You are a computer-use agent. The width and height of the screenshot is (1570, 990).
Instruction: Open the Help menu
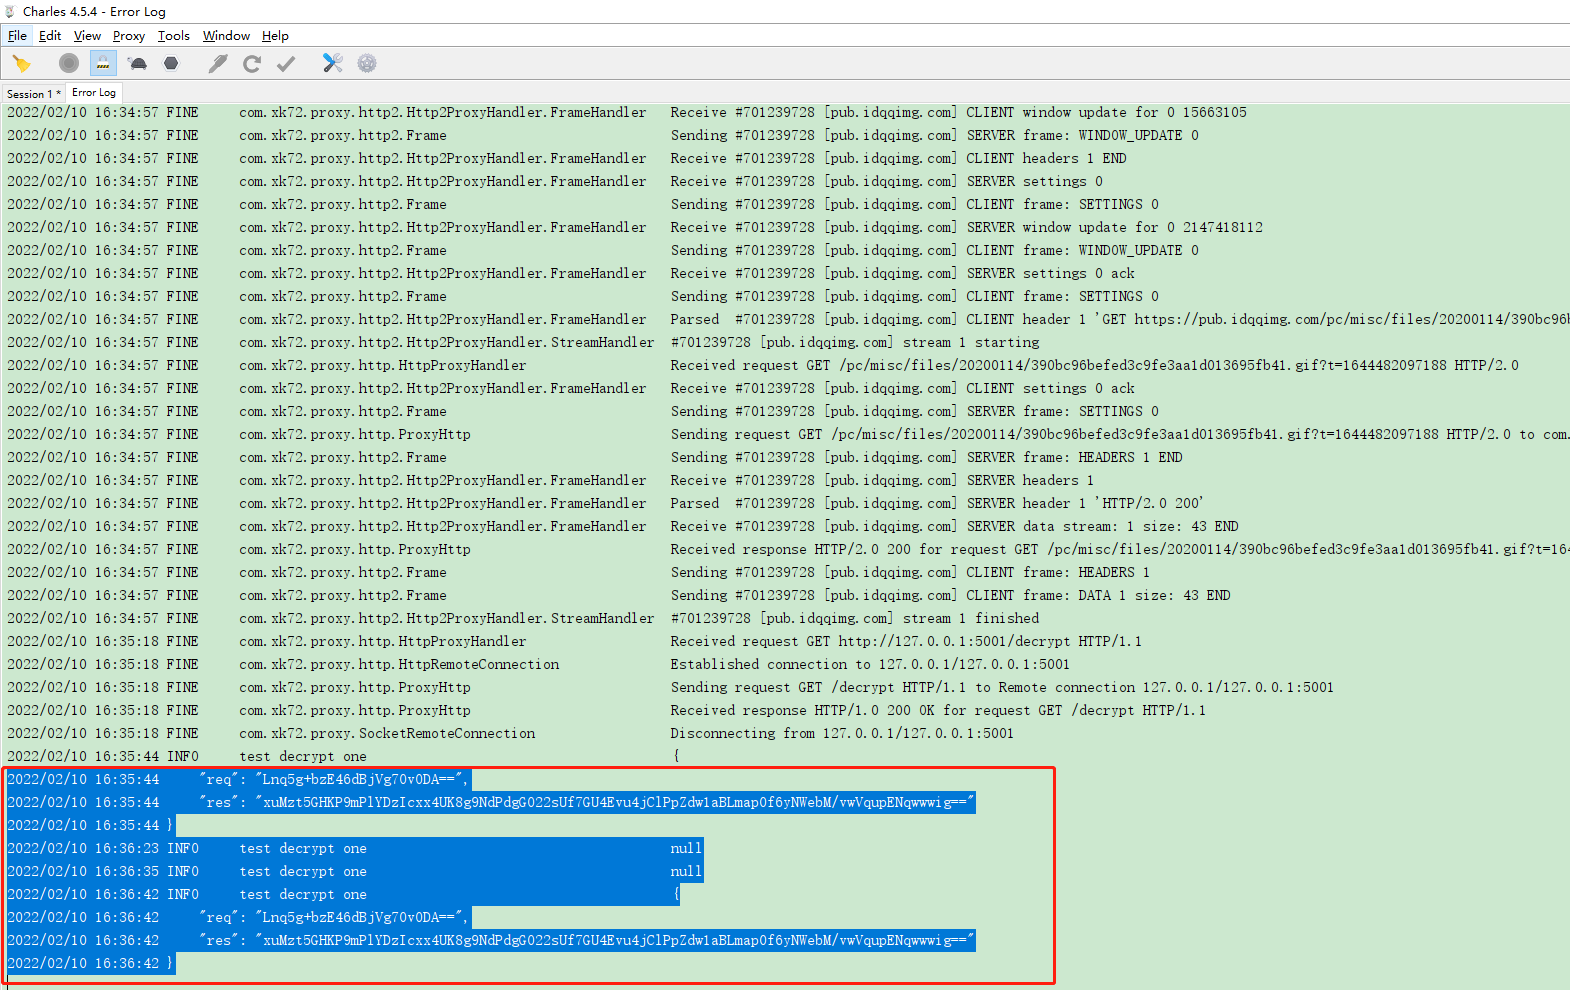275,36
